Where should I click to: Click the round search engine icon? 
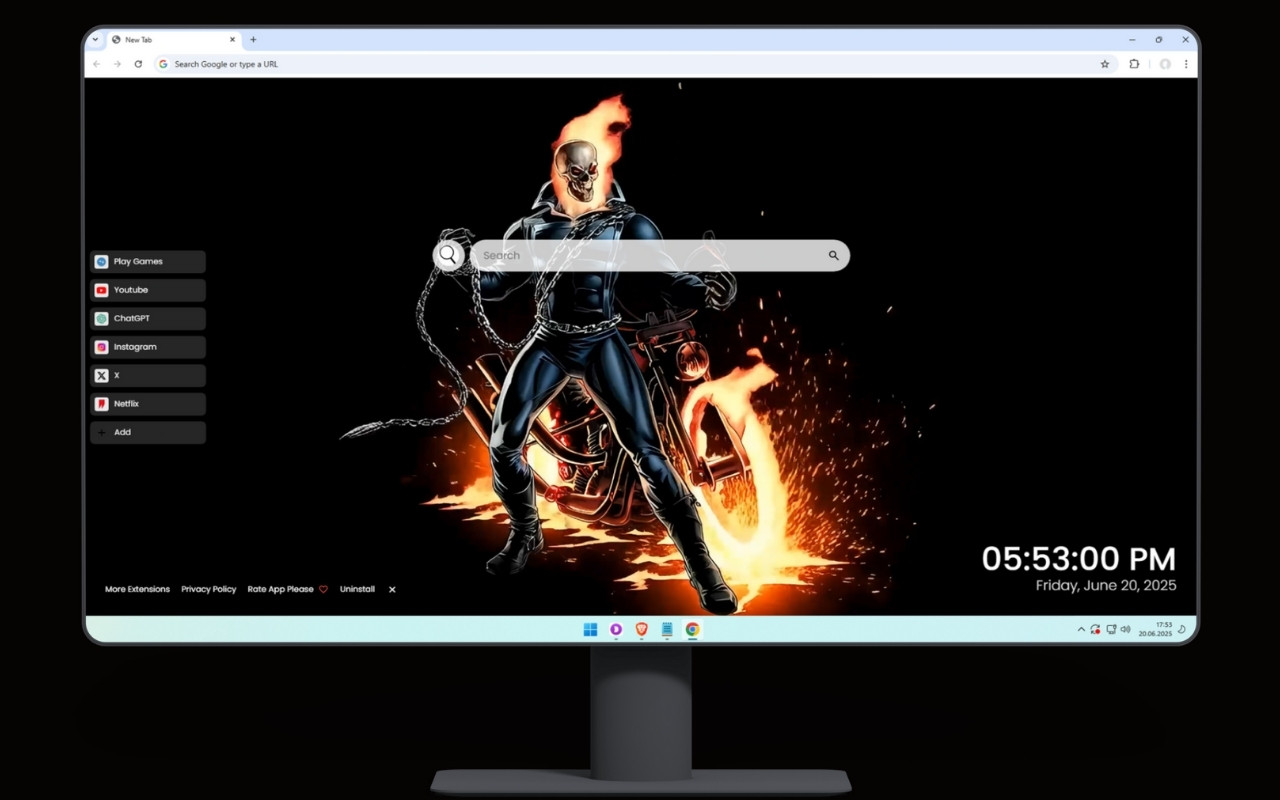click(448, 255)
